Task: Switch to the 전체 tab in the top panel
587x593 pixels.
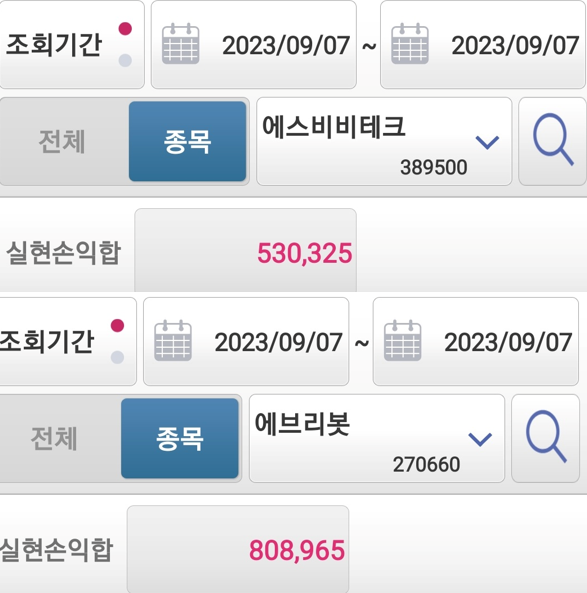Action: click(x=62, y=141)
